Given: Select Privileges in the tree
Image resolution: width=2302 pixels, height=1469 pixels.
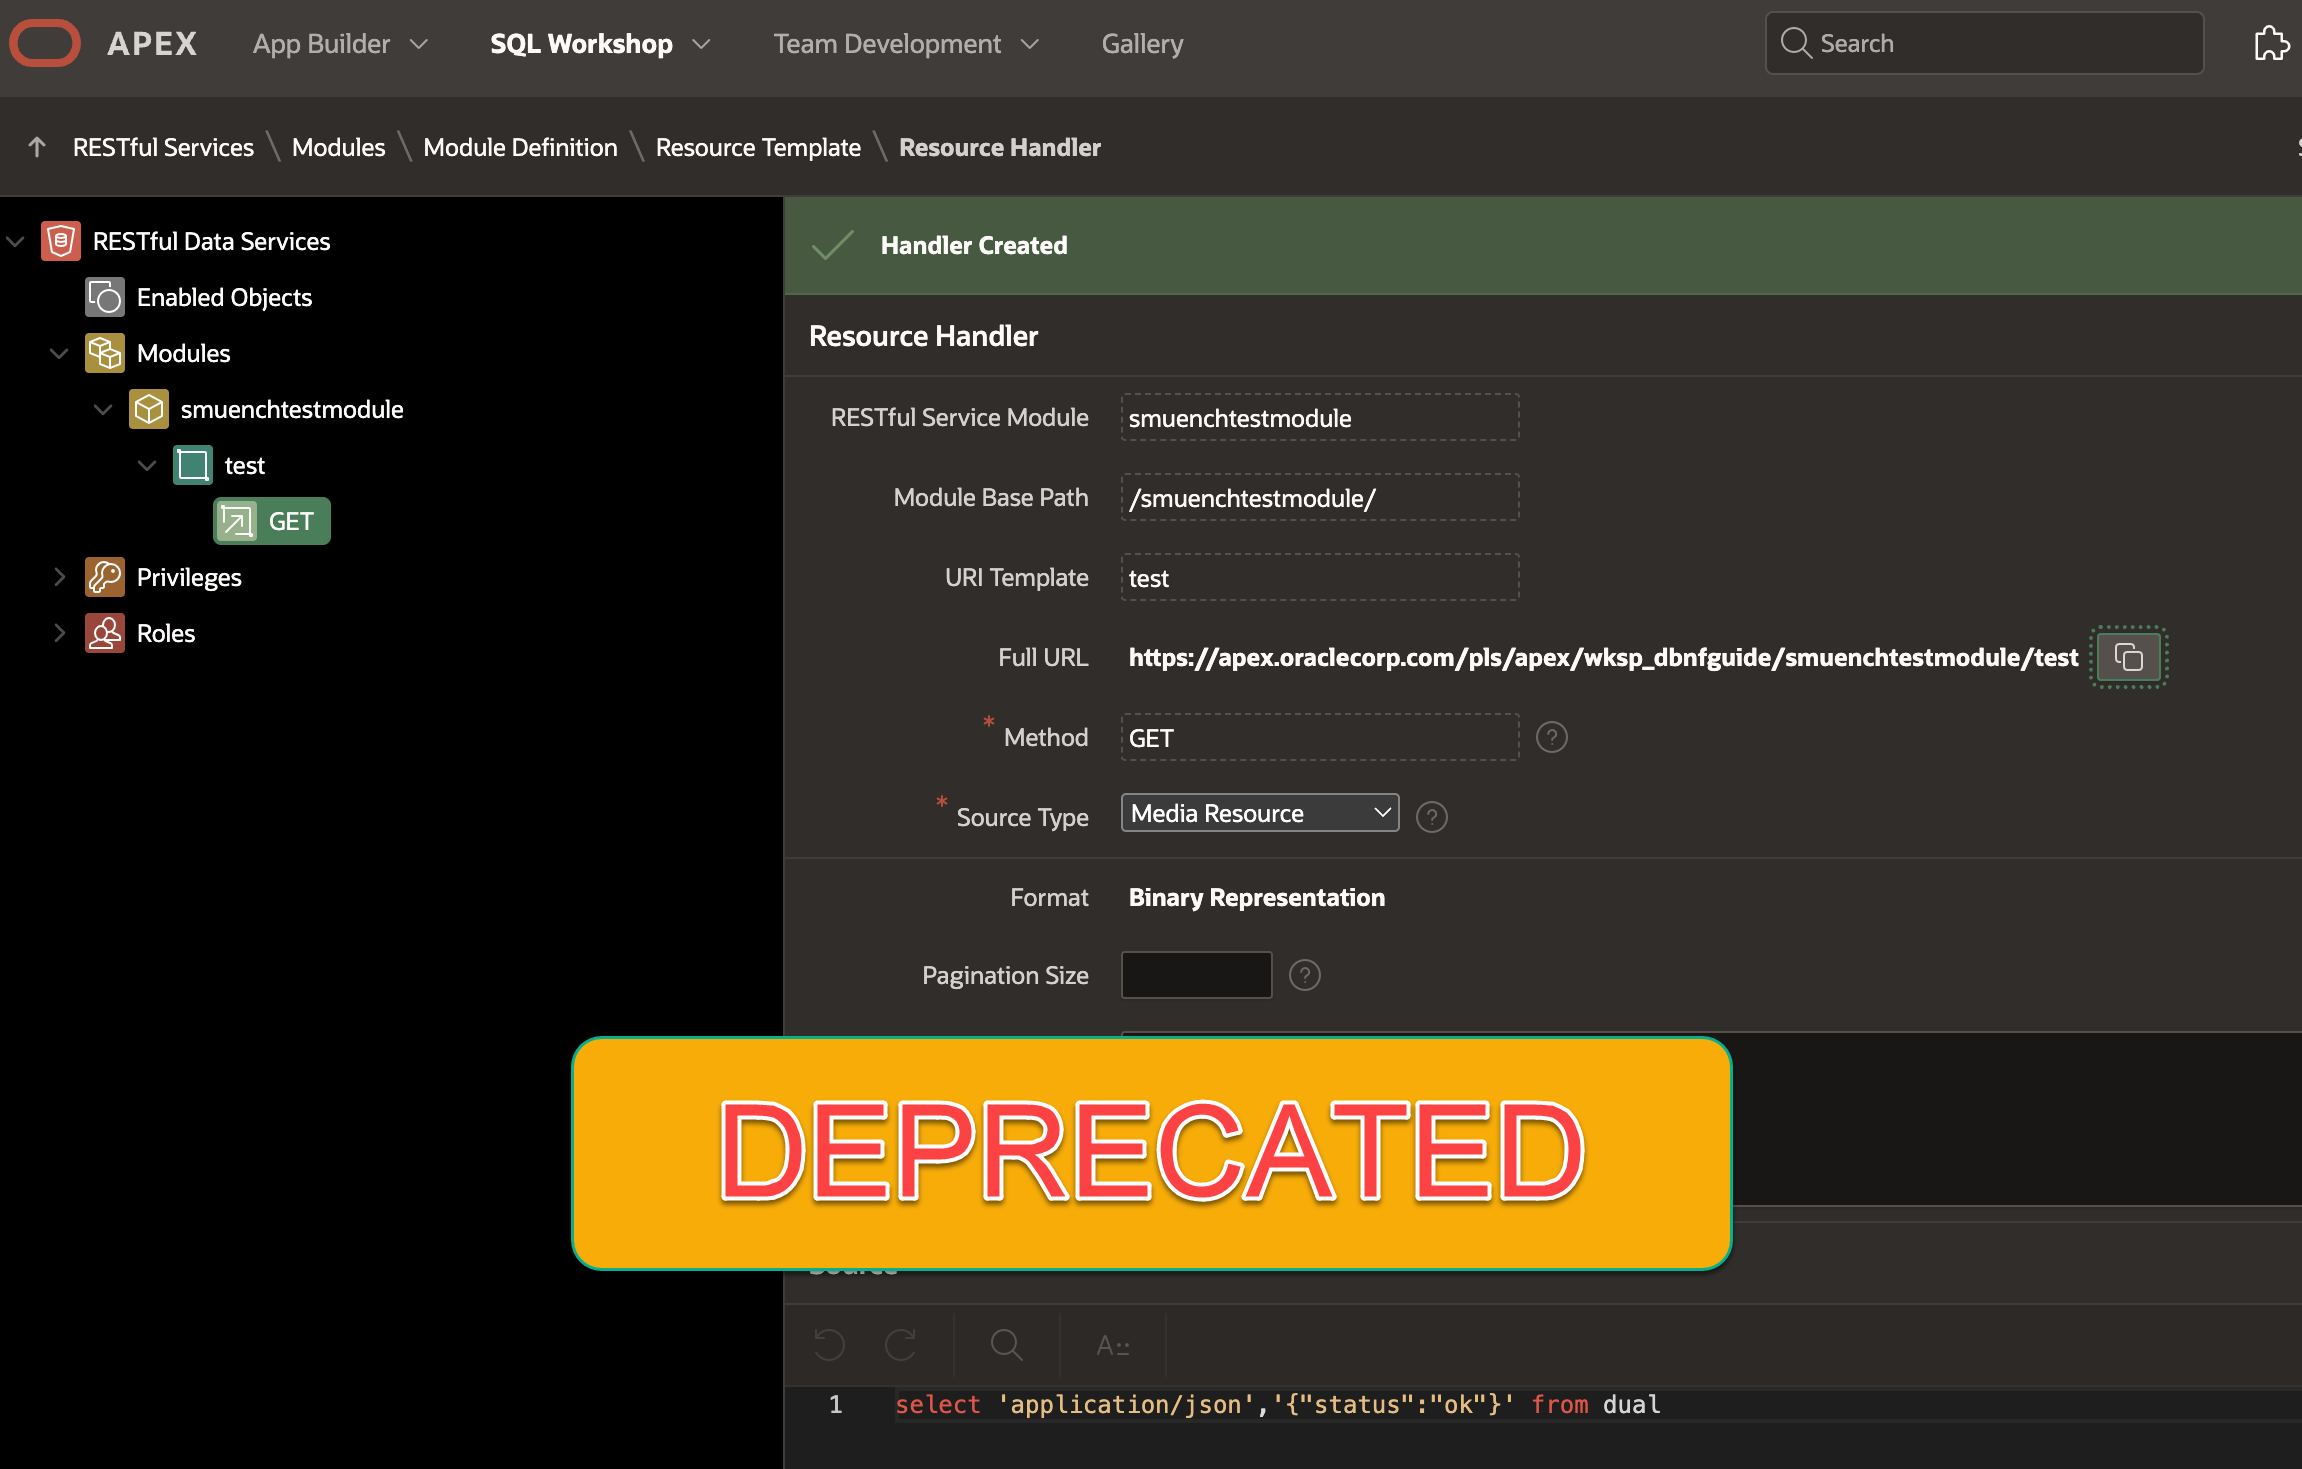Looking at the screenshot, I should click(189, 577).
